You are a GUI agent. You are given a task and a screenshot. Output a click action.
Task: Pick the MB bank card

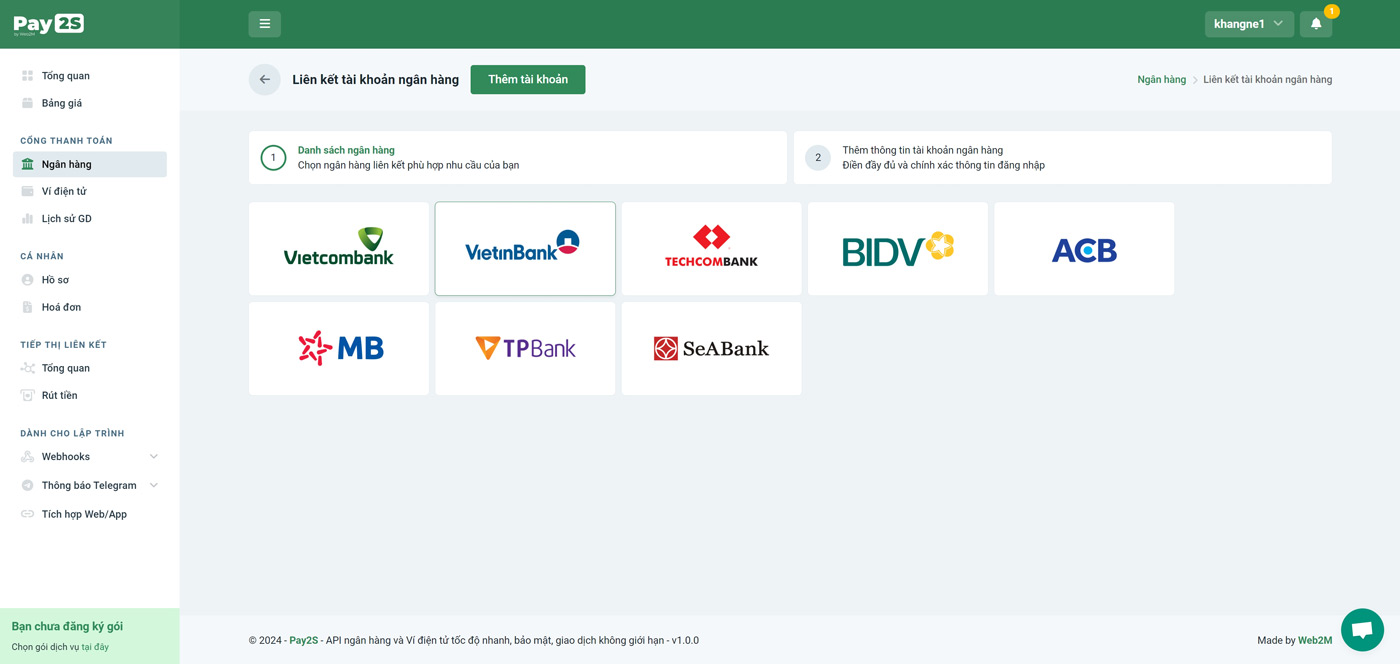click(x=339, y=349)
